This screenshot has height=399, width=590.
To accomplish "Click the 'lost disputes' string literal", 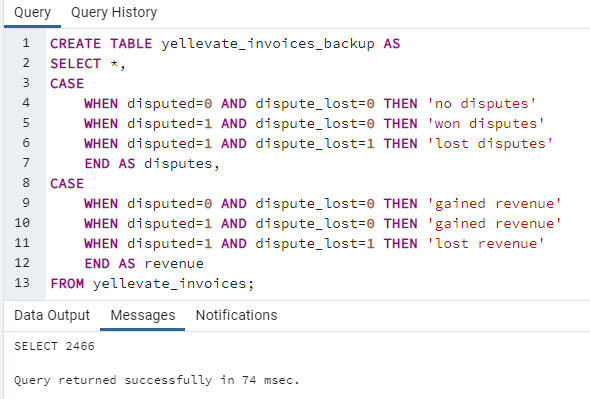I will [x=490, y=143].
